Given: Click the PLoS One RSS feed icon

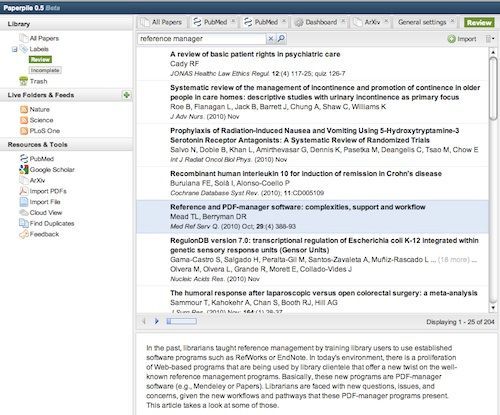Looking at the screenshot, I should [24, 131].
